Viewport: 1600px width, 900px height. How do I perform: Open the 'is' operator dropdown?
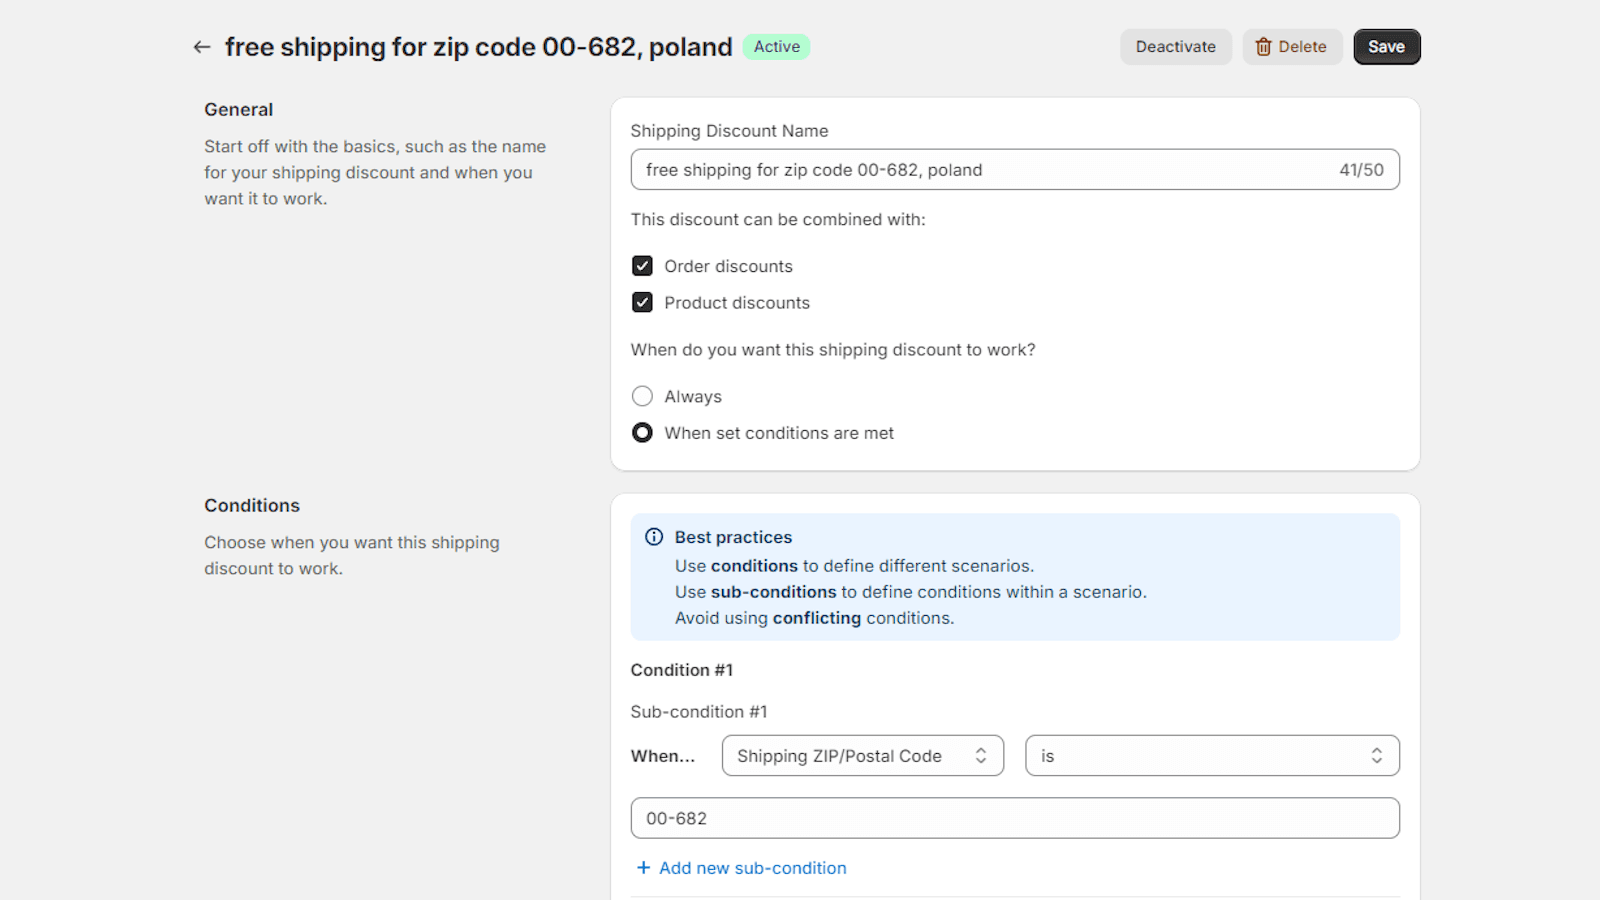(1212, 756)
